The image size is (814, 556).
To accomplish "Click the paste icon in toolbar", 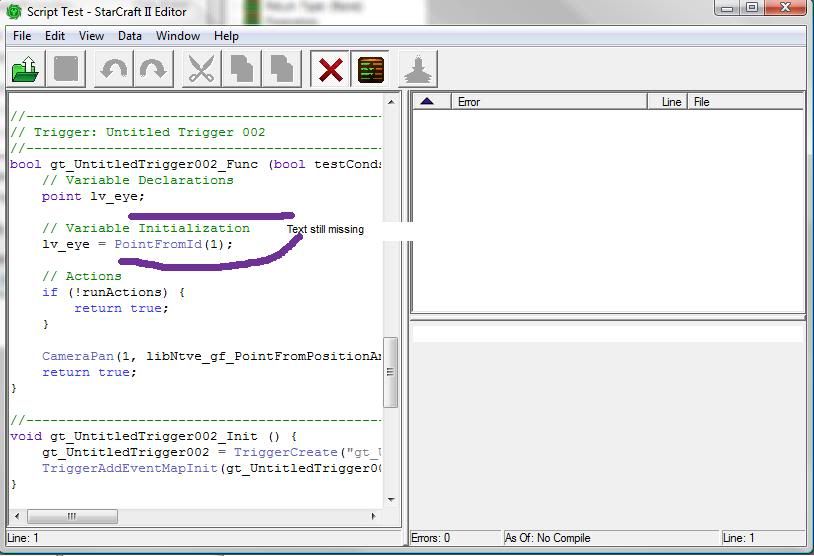I will pyautogui.click(x=283, y=70).
